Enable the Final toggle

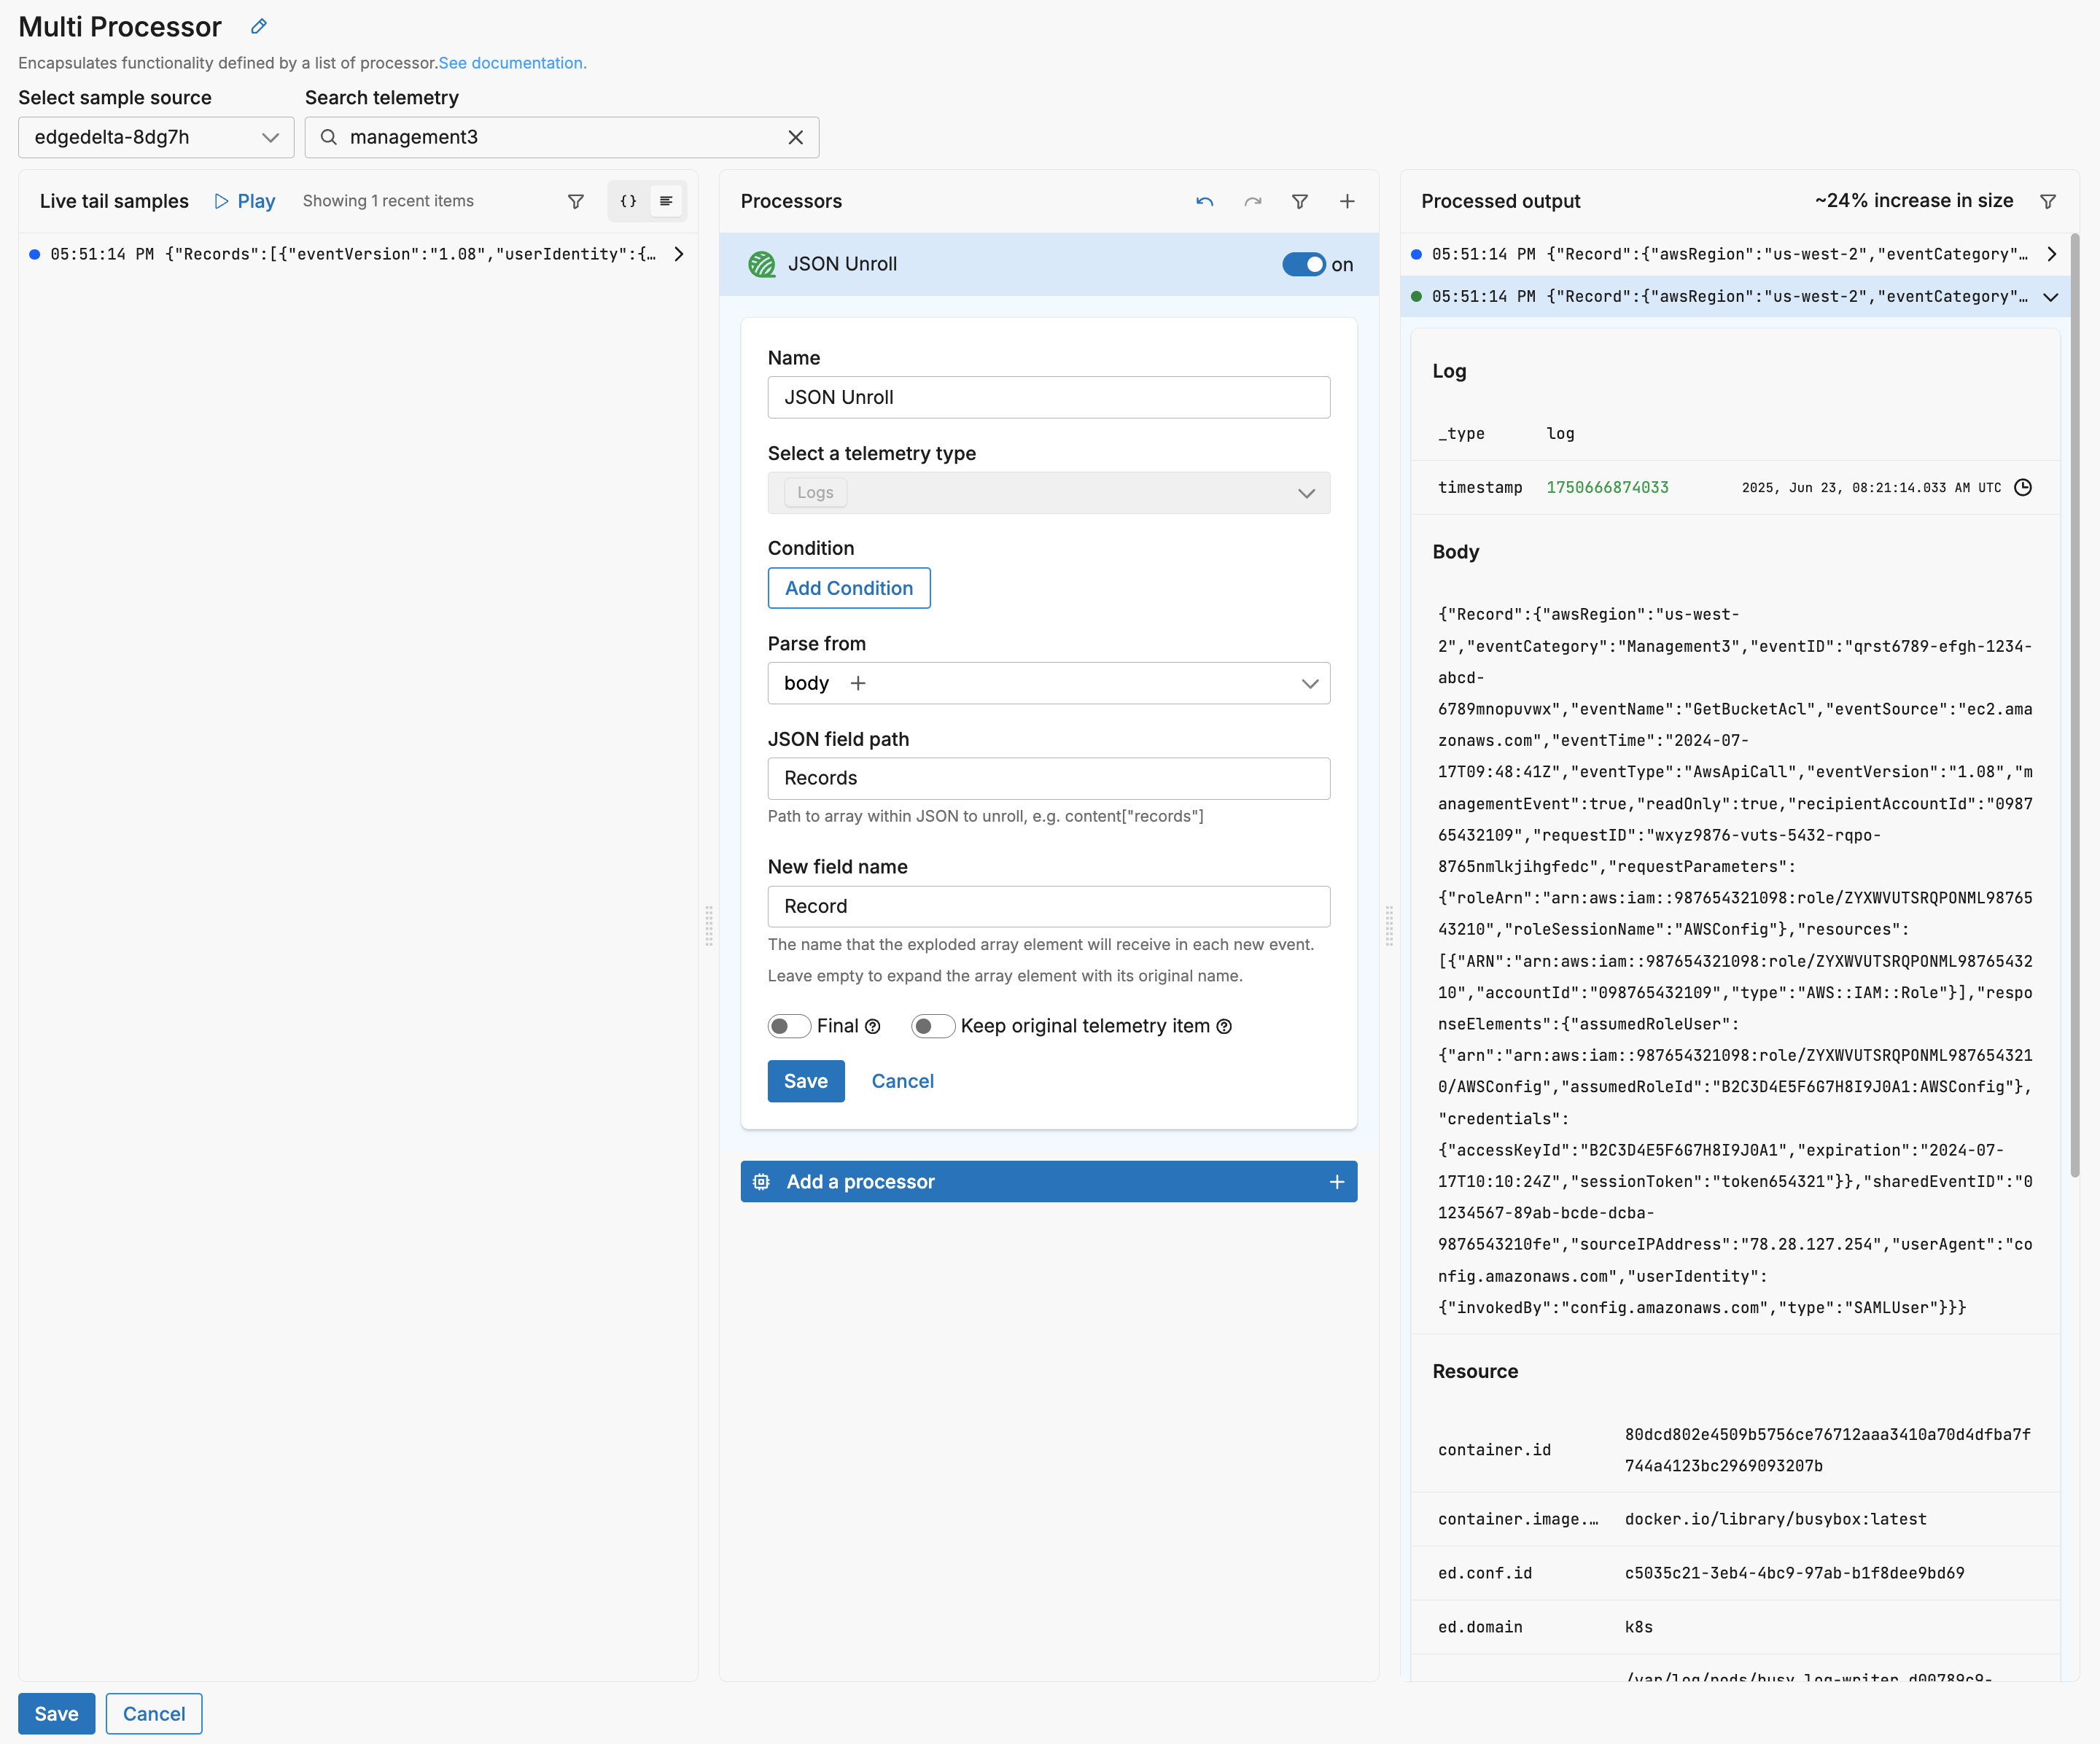tap(789, 1027)
